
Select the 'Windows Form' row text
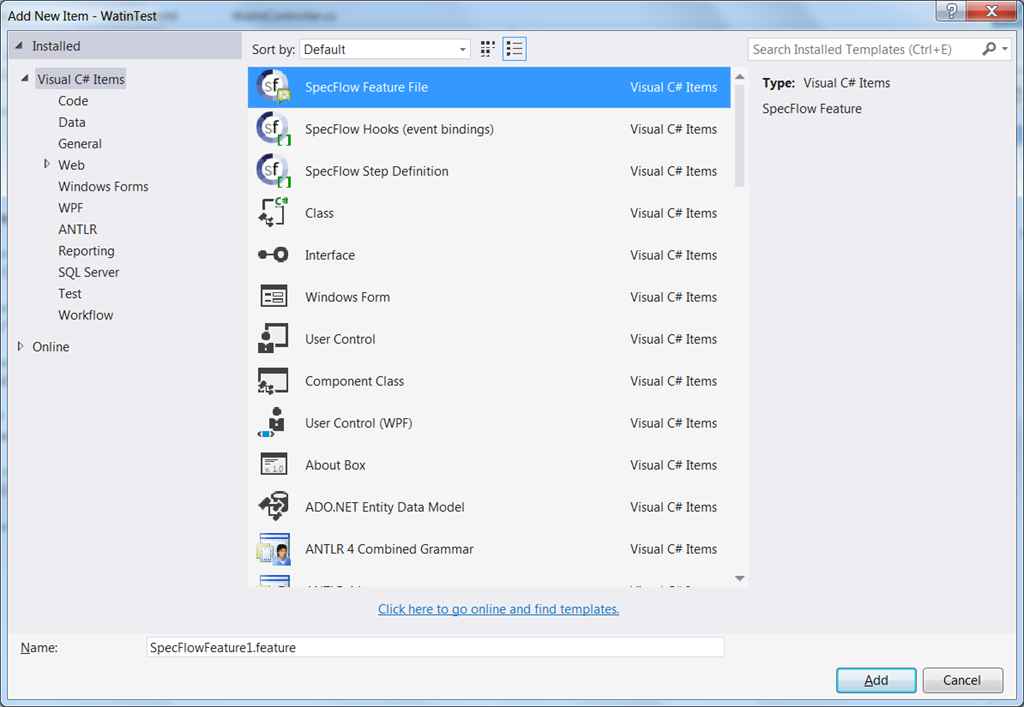(x=347, y=297)
